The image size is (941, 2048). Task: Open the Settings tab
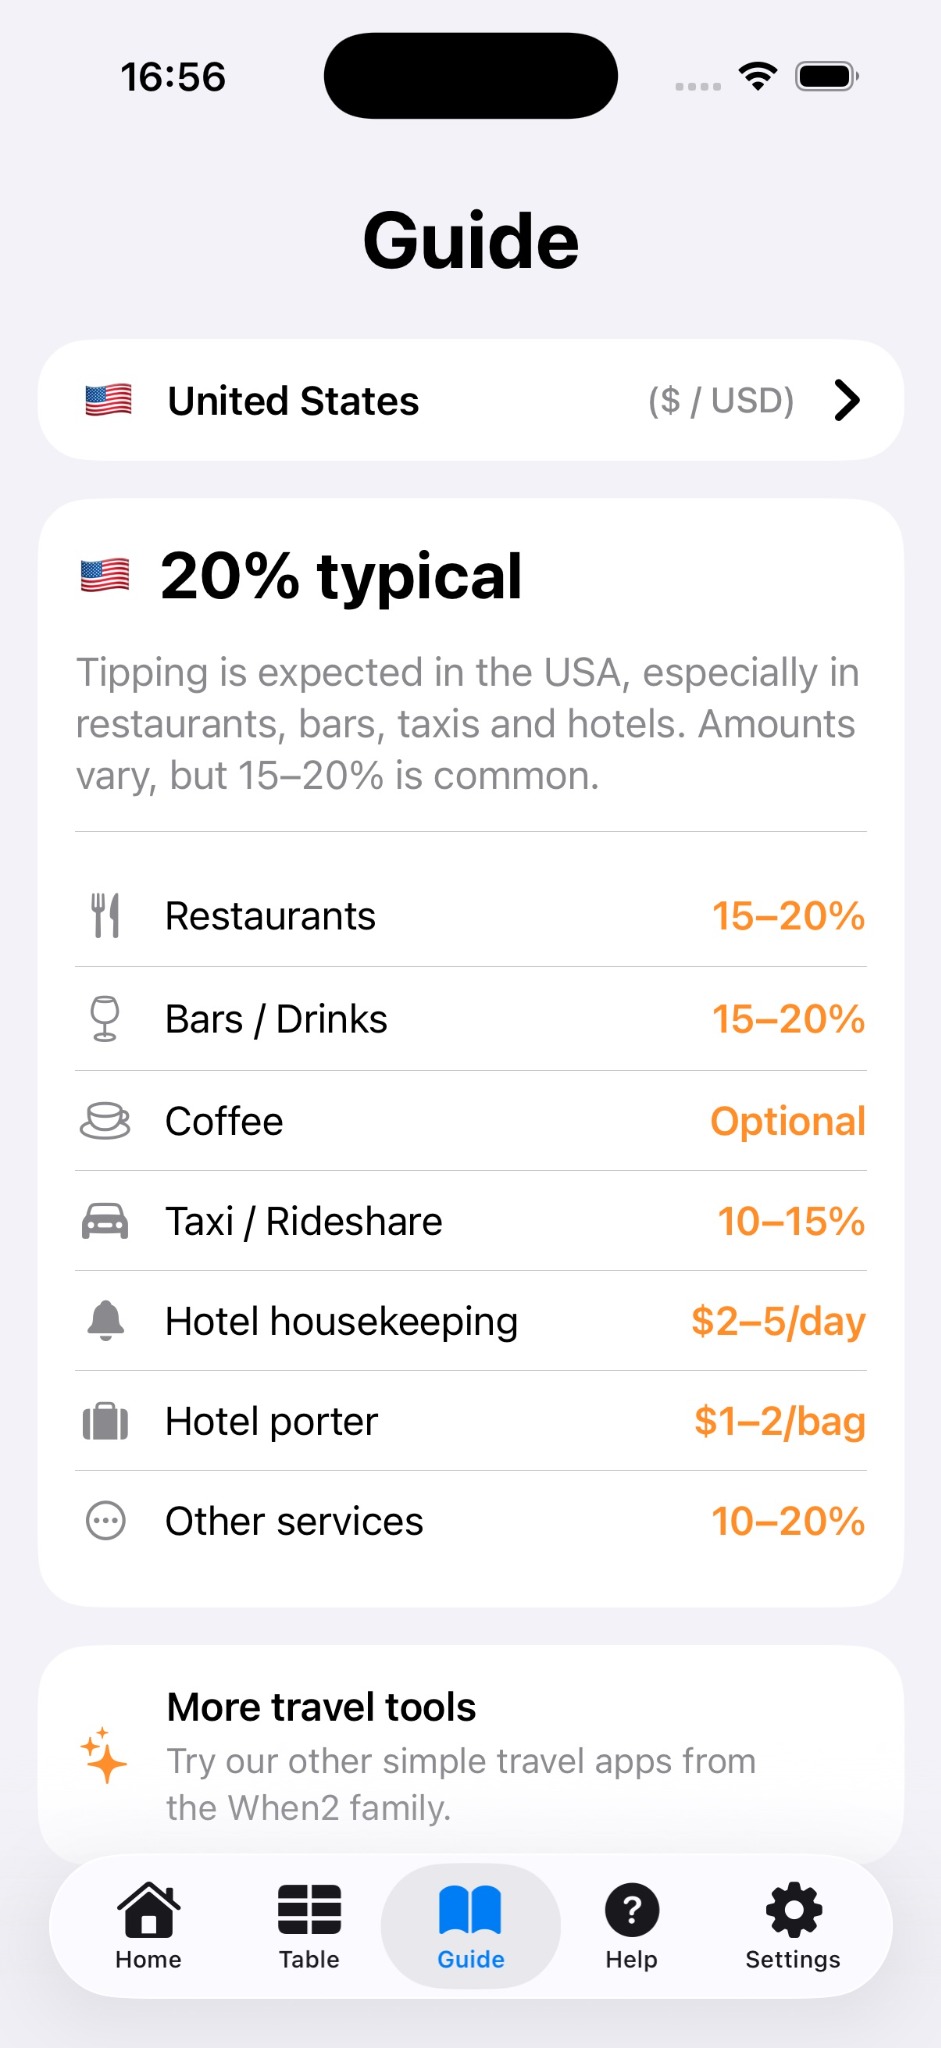793,1926
